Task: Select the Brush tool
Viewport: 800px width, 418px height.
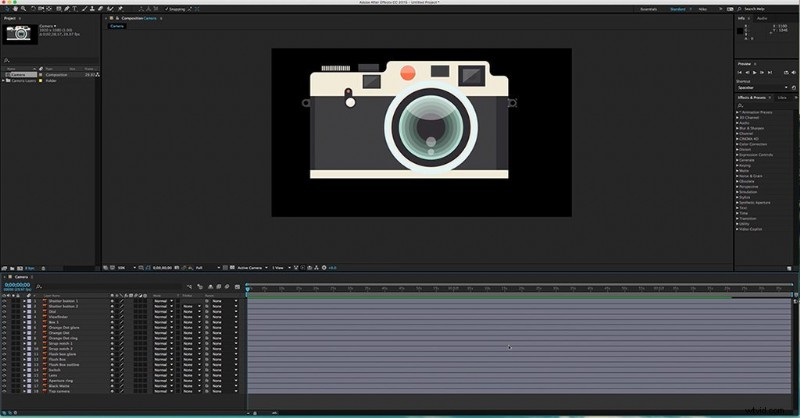Action: tap(85, 9)
